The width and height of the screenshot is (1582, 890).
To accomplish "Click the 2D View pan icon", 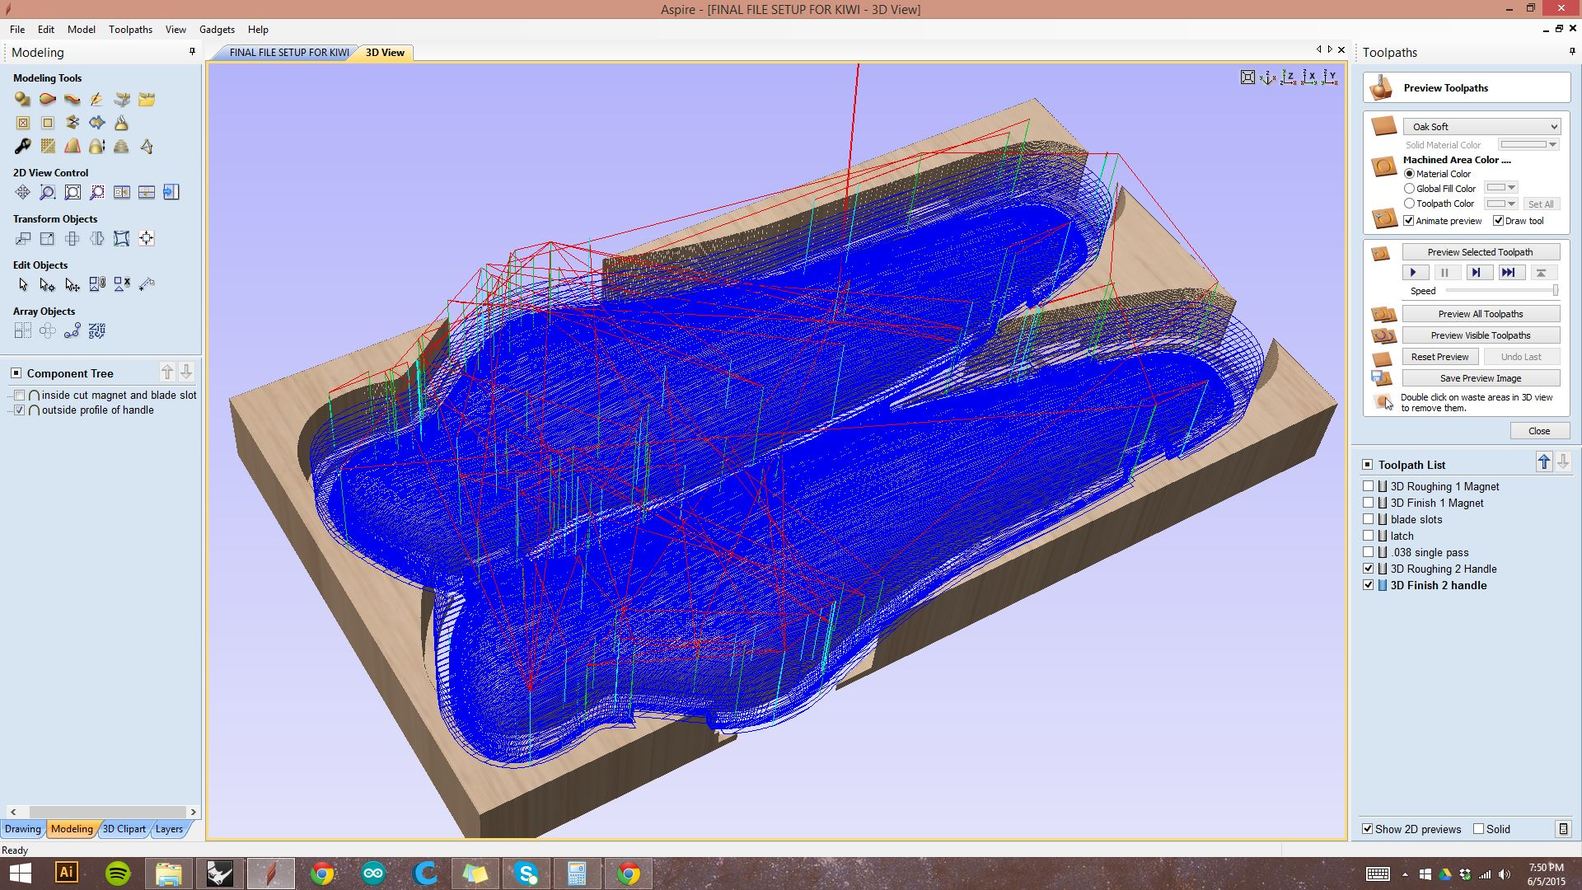I will 22,192.
